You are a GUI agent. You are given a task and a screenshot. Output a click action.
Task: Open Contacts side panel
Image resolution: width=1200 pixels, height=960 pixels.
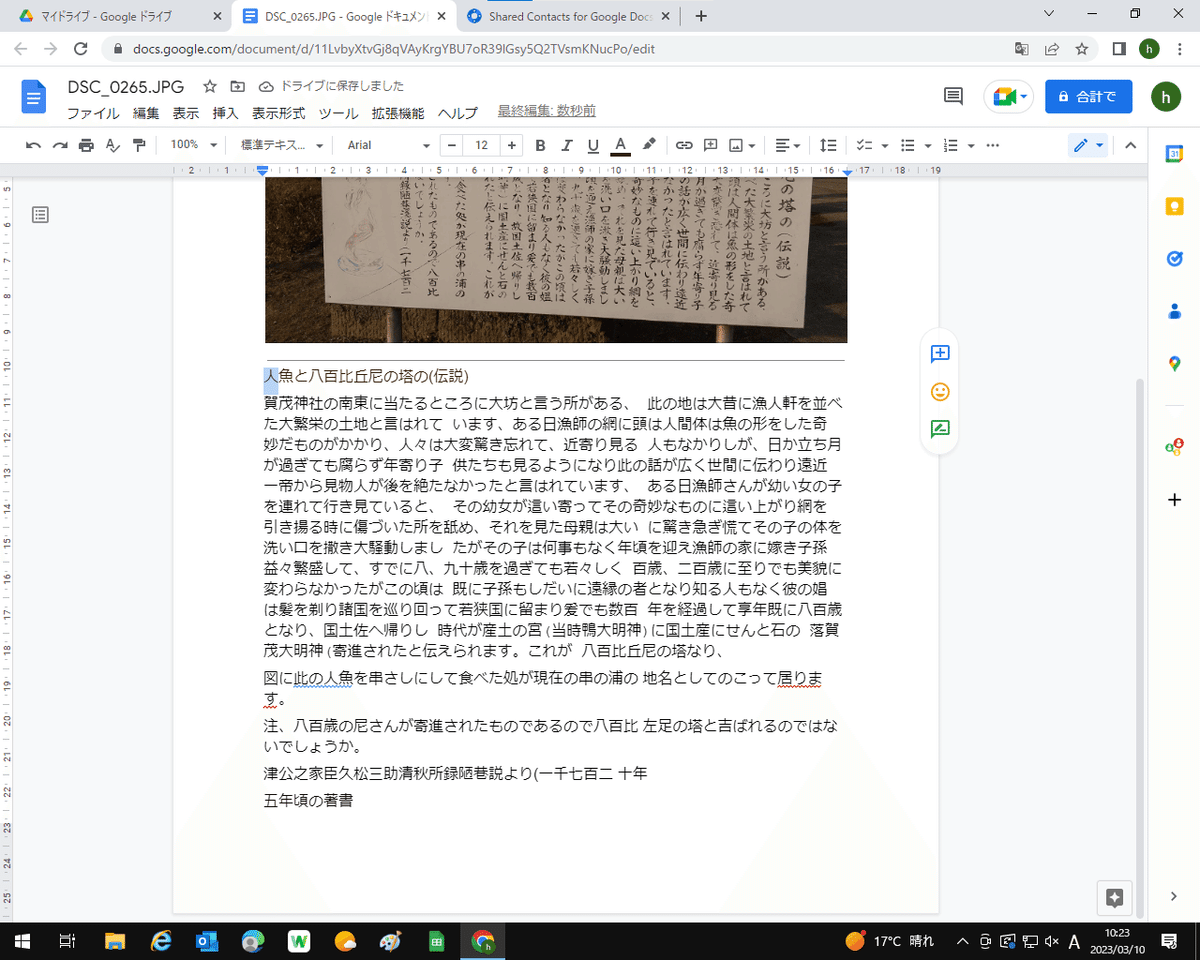pyautogui.click(x=1175, y=311)
